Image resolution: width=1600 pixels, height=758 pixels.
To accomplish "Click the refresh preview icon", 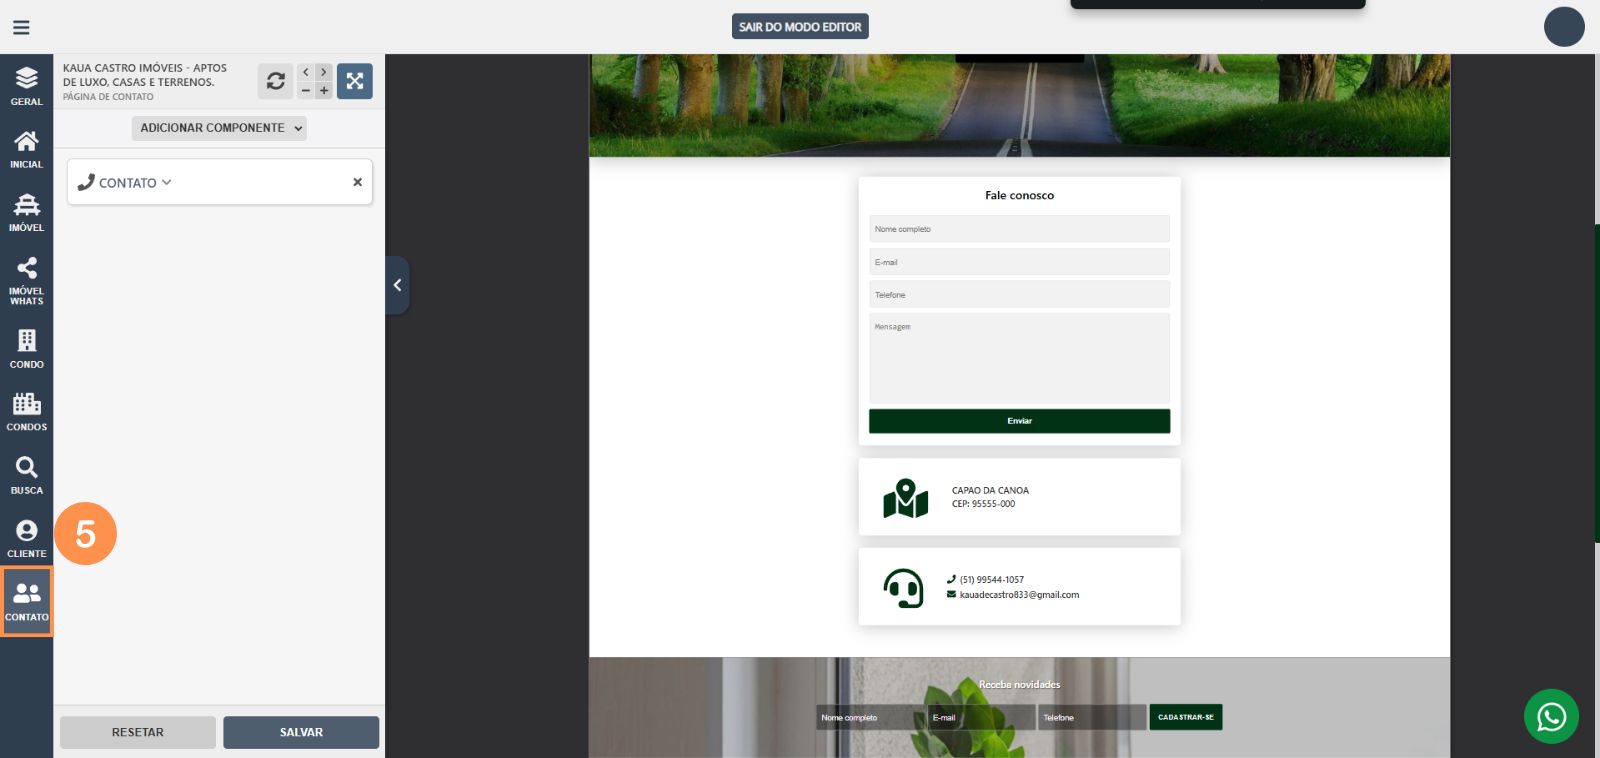I will pos(275,81).
